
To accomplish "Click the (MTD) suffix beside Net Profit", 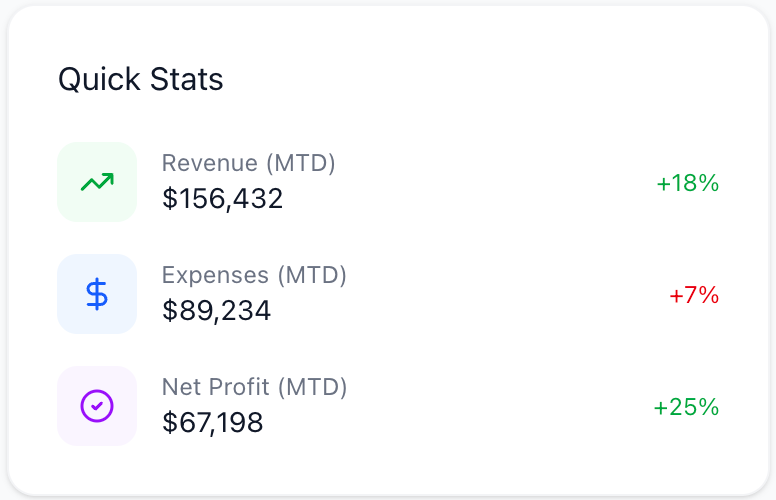I will click(312, 387).
